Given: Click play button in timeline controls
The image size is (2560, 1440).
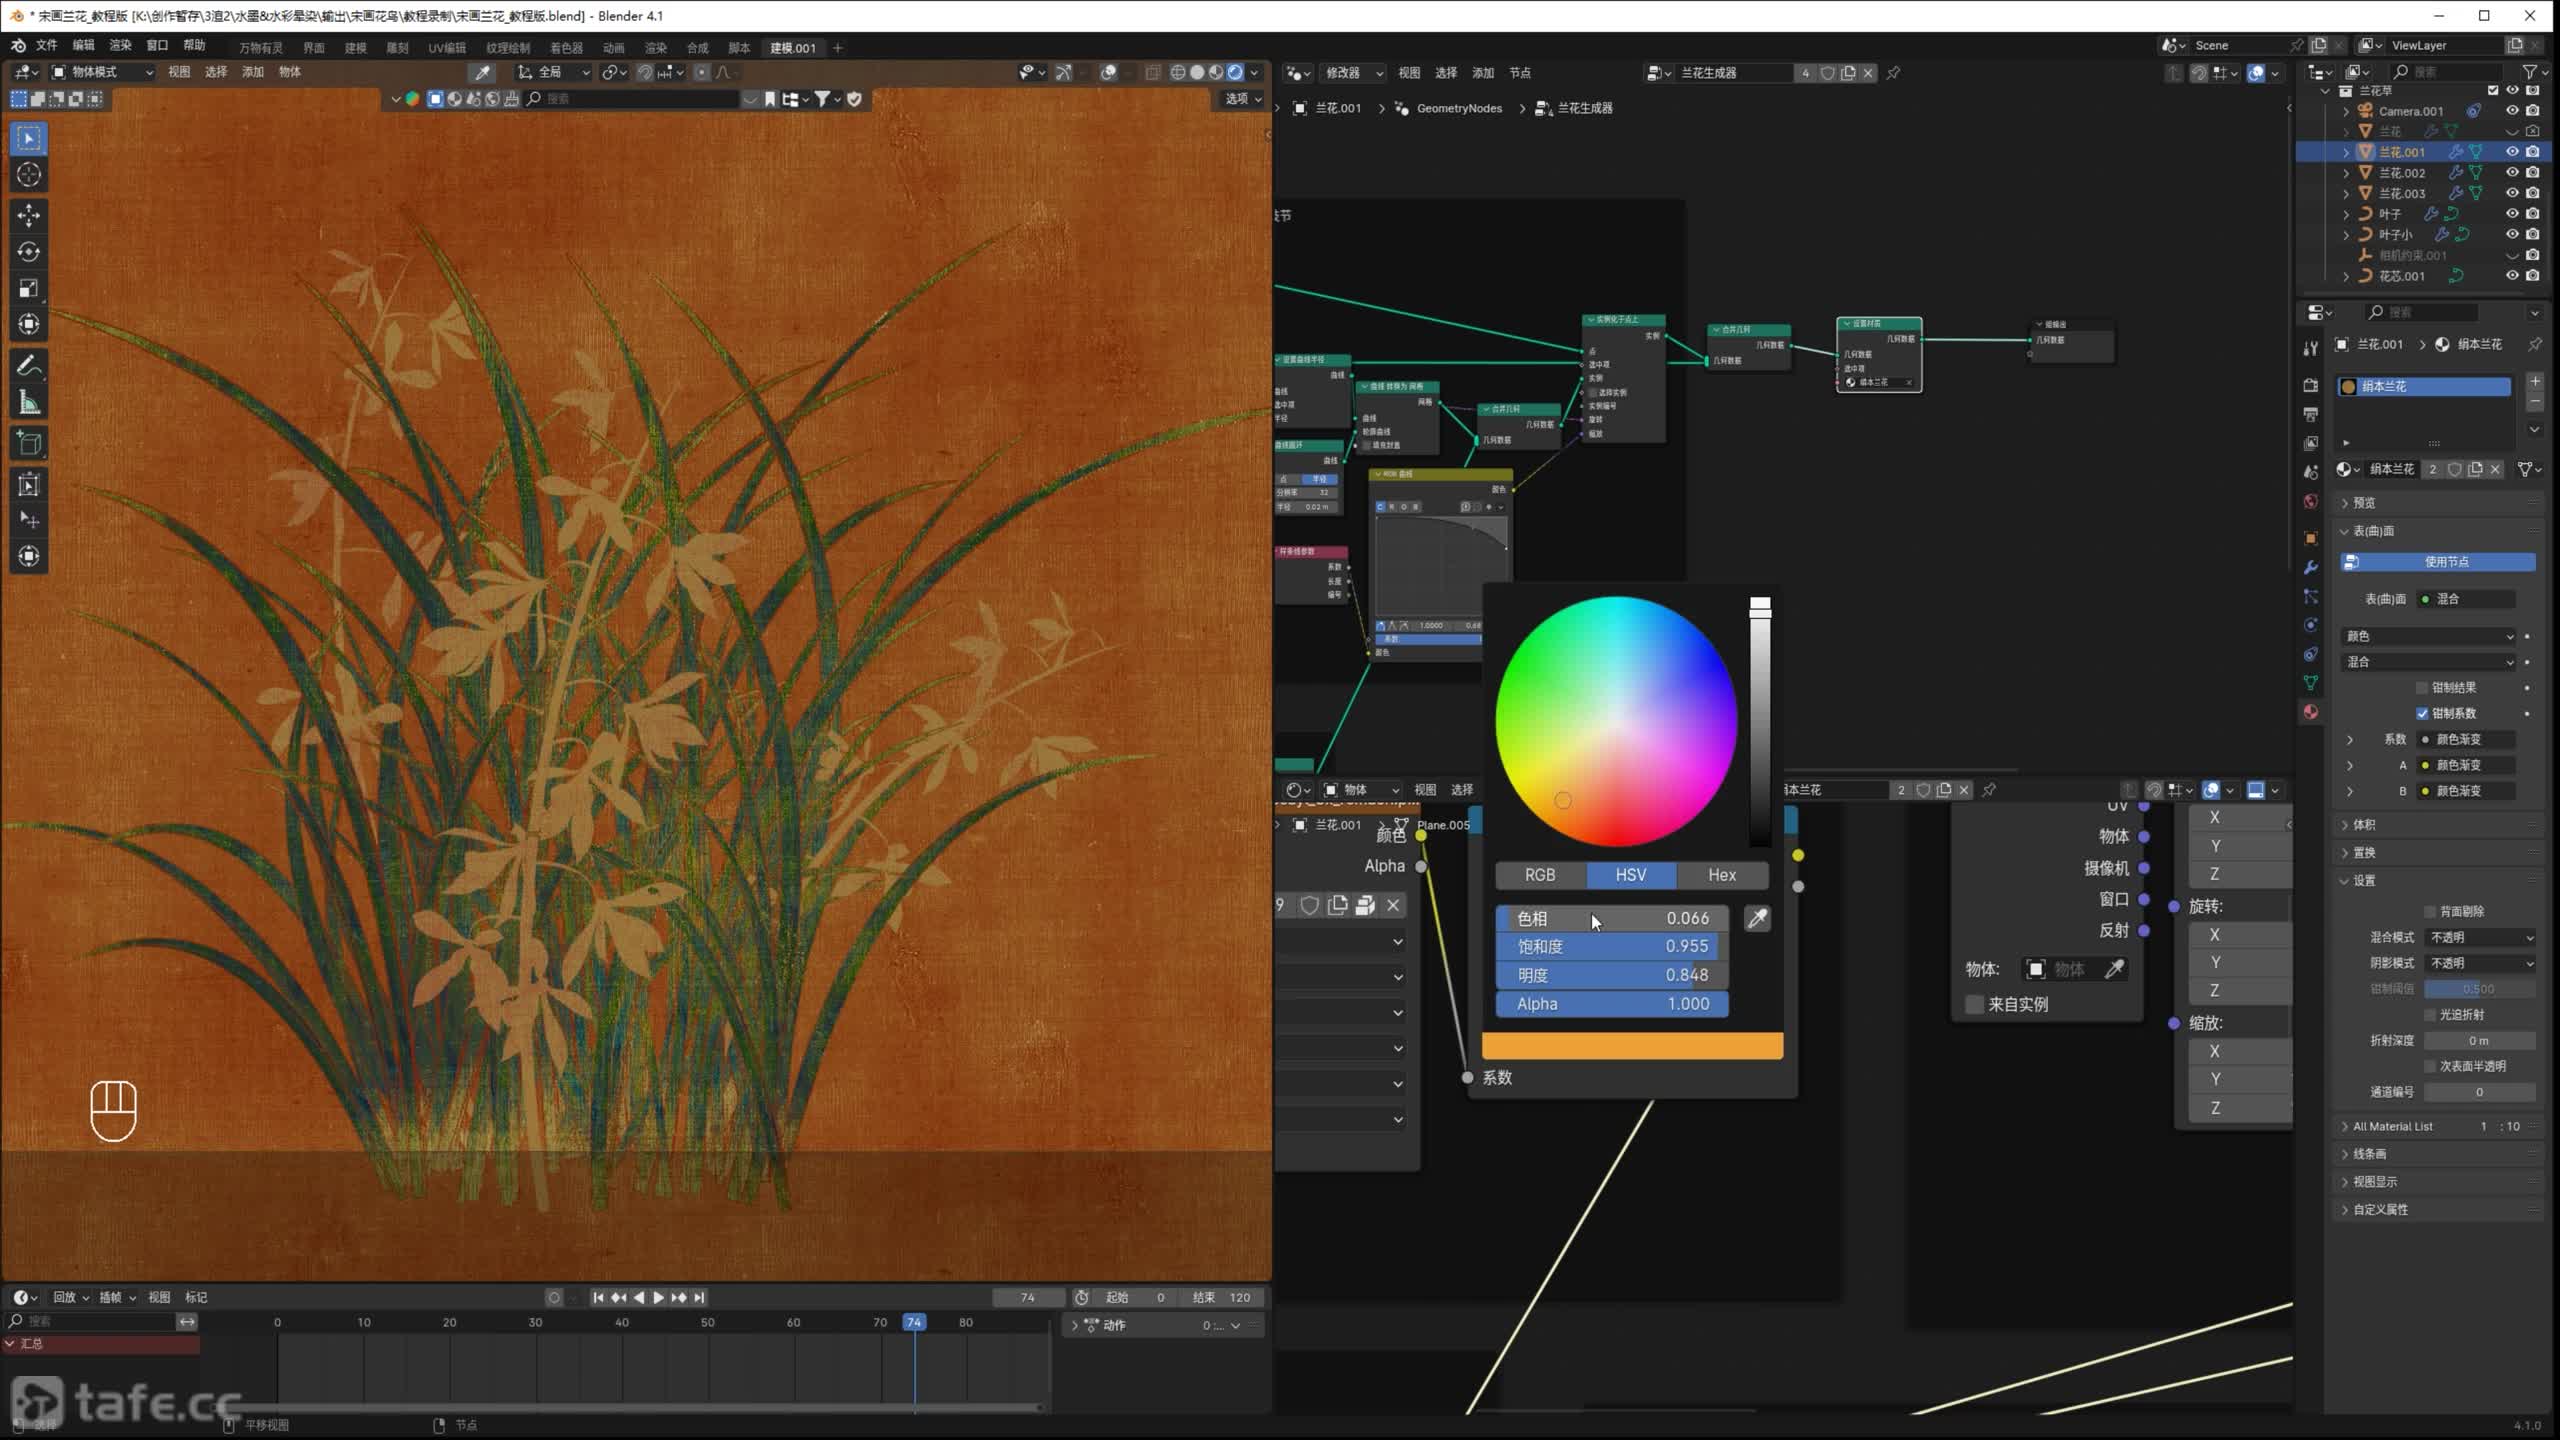Looking at the screenshot, I should coord(658,1297).
